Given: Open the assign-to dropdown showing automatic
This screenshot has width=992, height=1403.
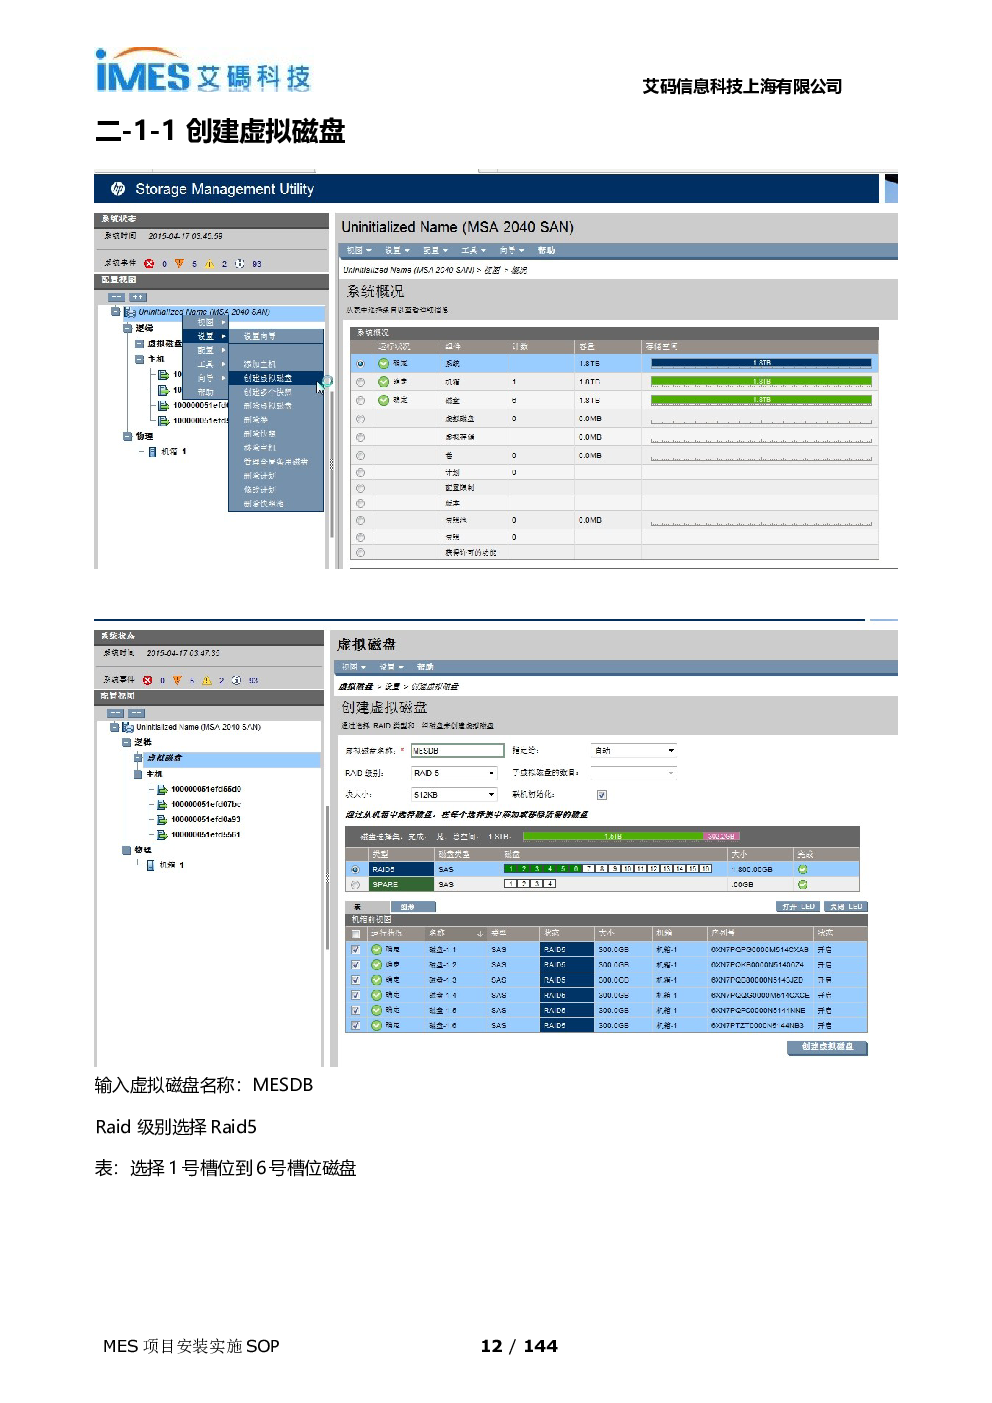Looking at the screenshot, I should pos(634,750).
